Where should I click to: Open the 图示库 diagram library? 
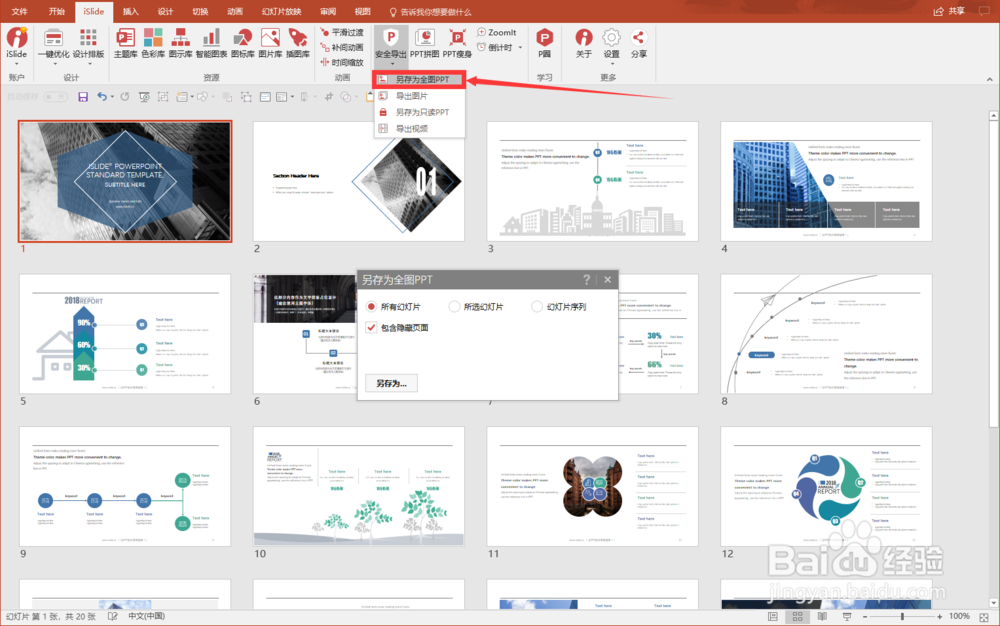[180, 43]
